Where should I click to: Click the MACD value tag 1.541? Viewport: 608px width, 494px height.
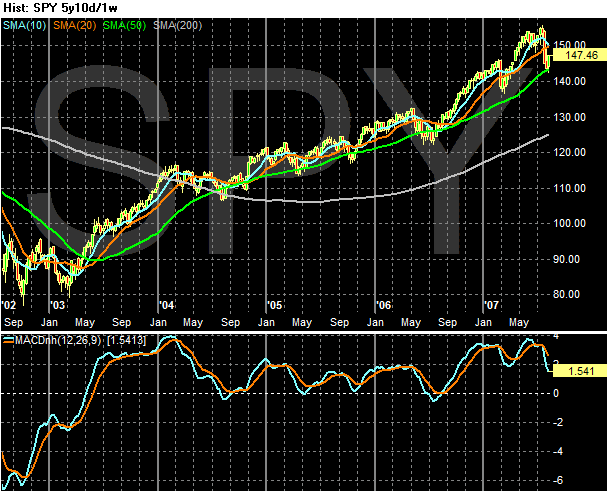click(580, 371)
